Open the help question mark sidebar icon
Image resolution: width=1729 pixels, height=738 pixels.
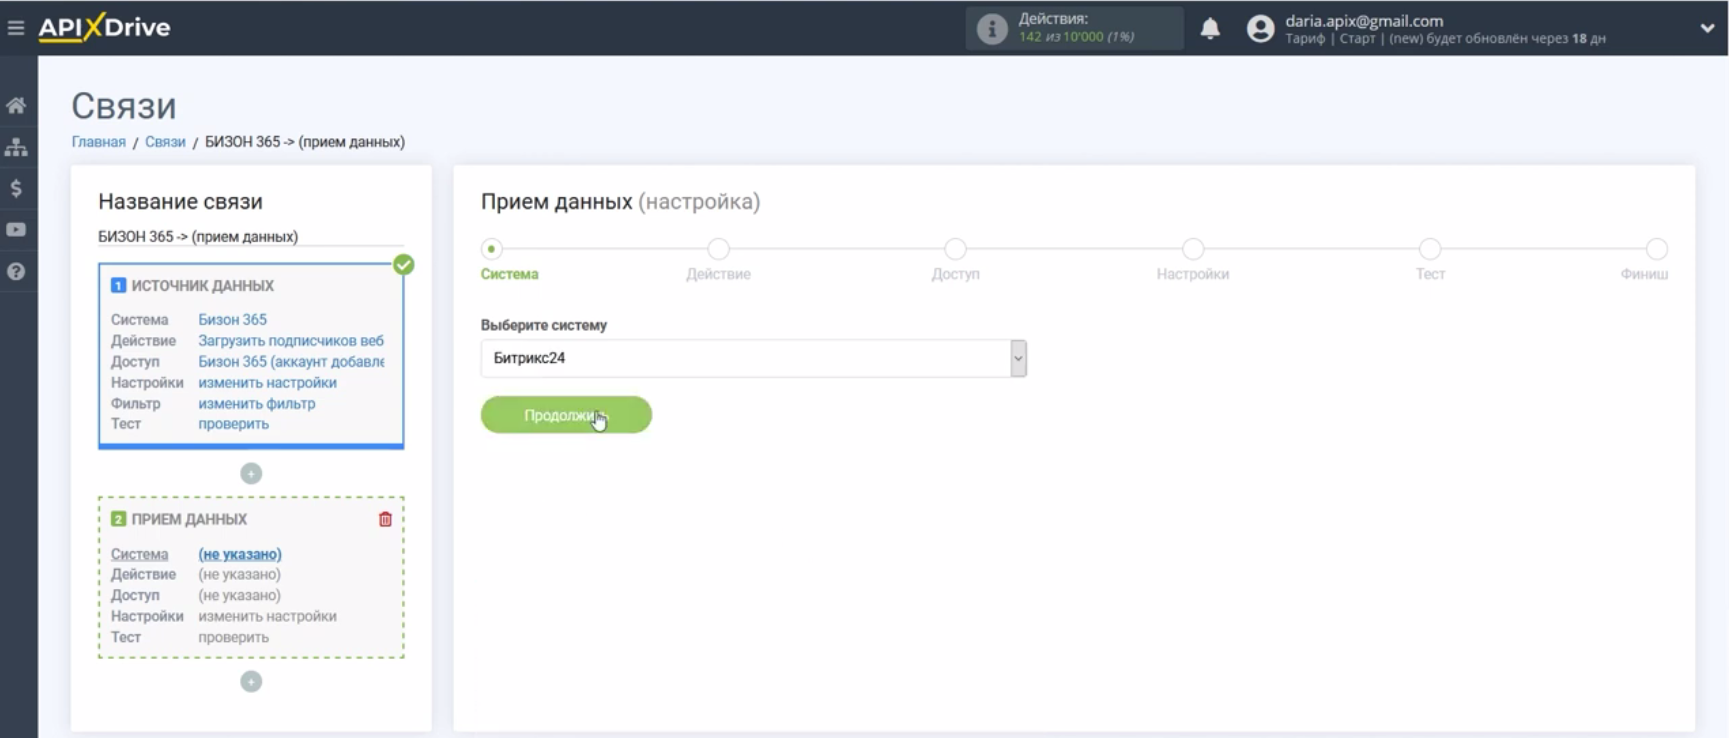coord(16,271)
